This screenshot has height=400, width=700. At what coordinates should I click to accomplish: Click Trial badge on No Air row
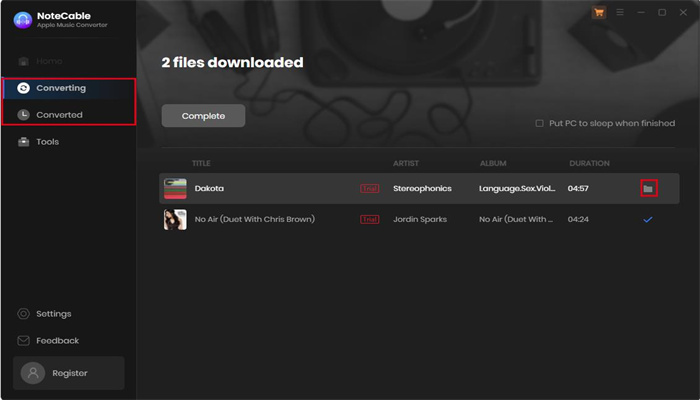370,219
